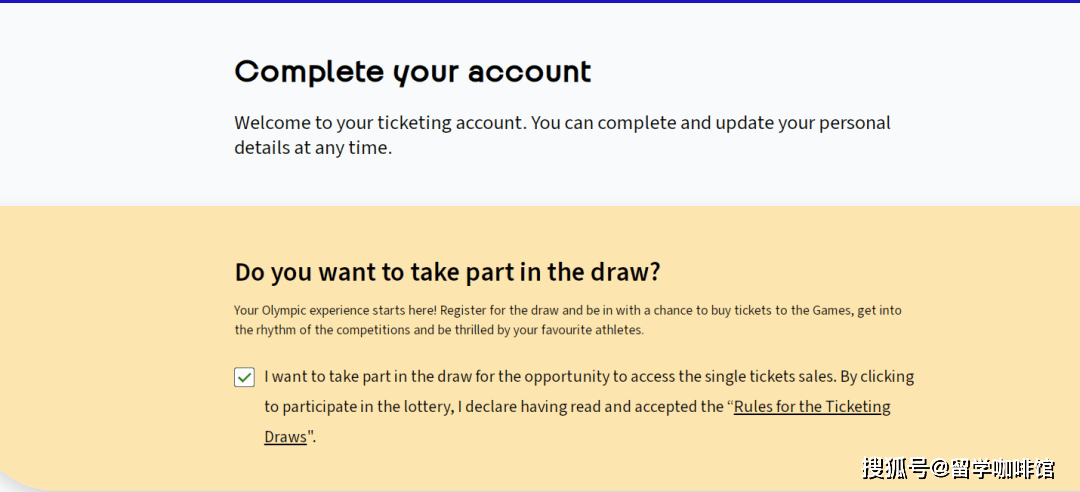Click the "Welcome to your ticketing account" sentence

pos(379,123)
